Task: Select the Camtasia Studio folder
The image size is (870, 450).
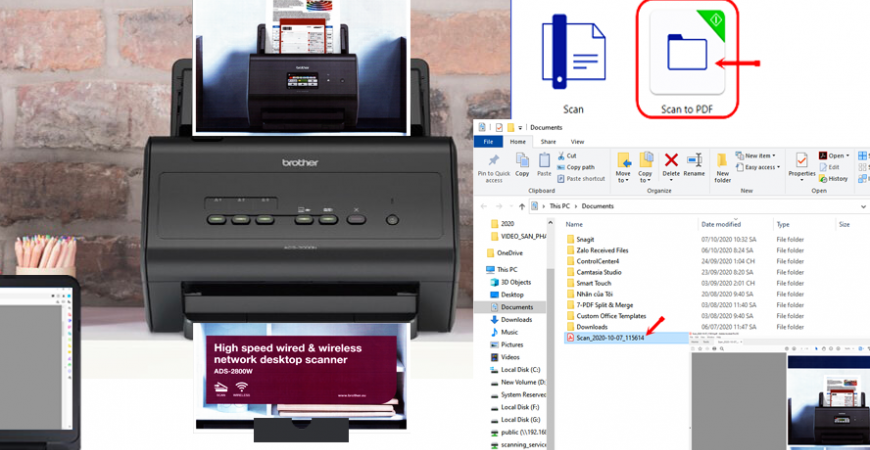Action: coord(594,272)
